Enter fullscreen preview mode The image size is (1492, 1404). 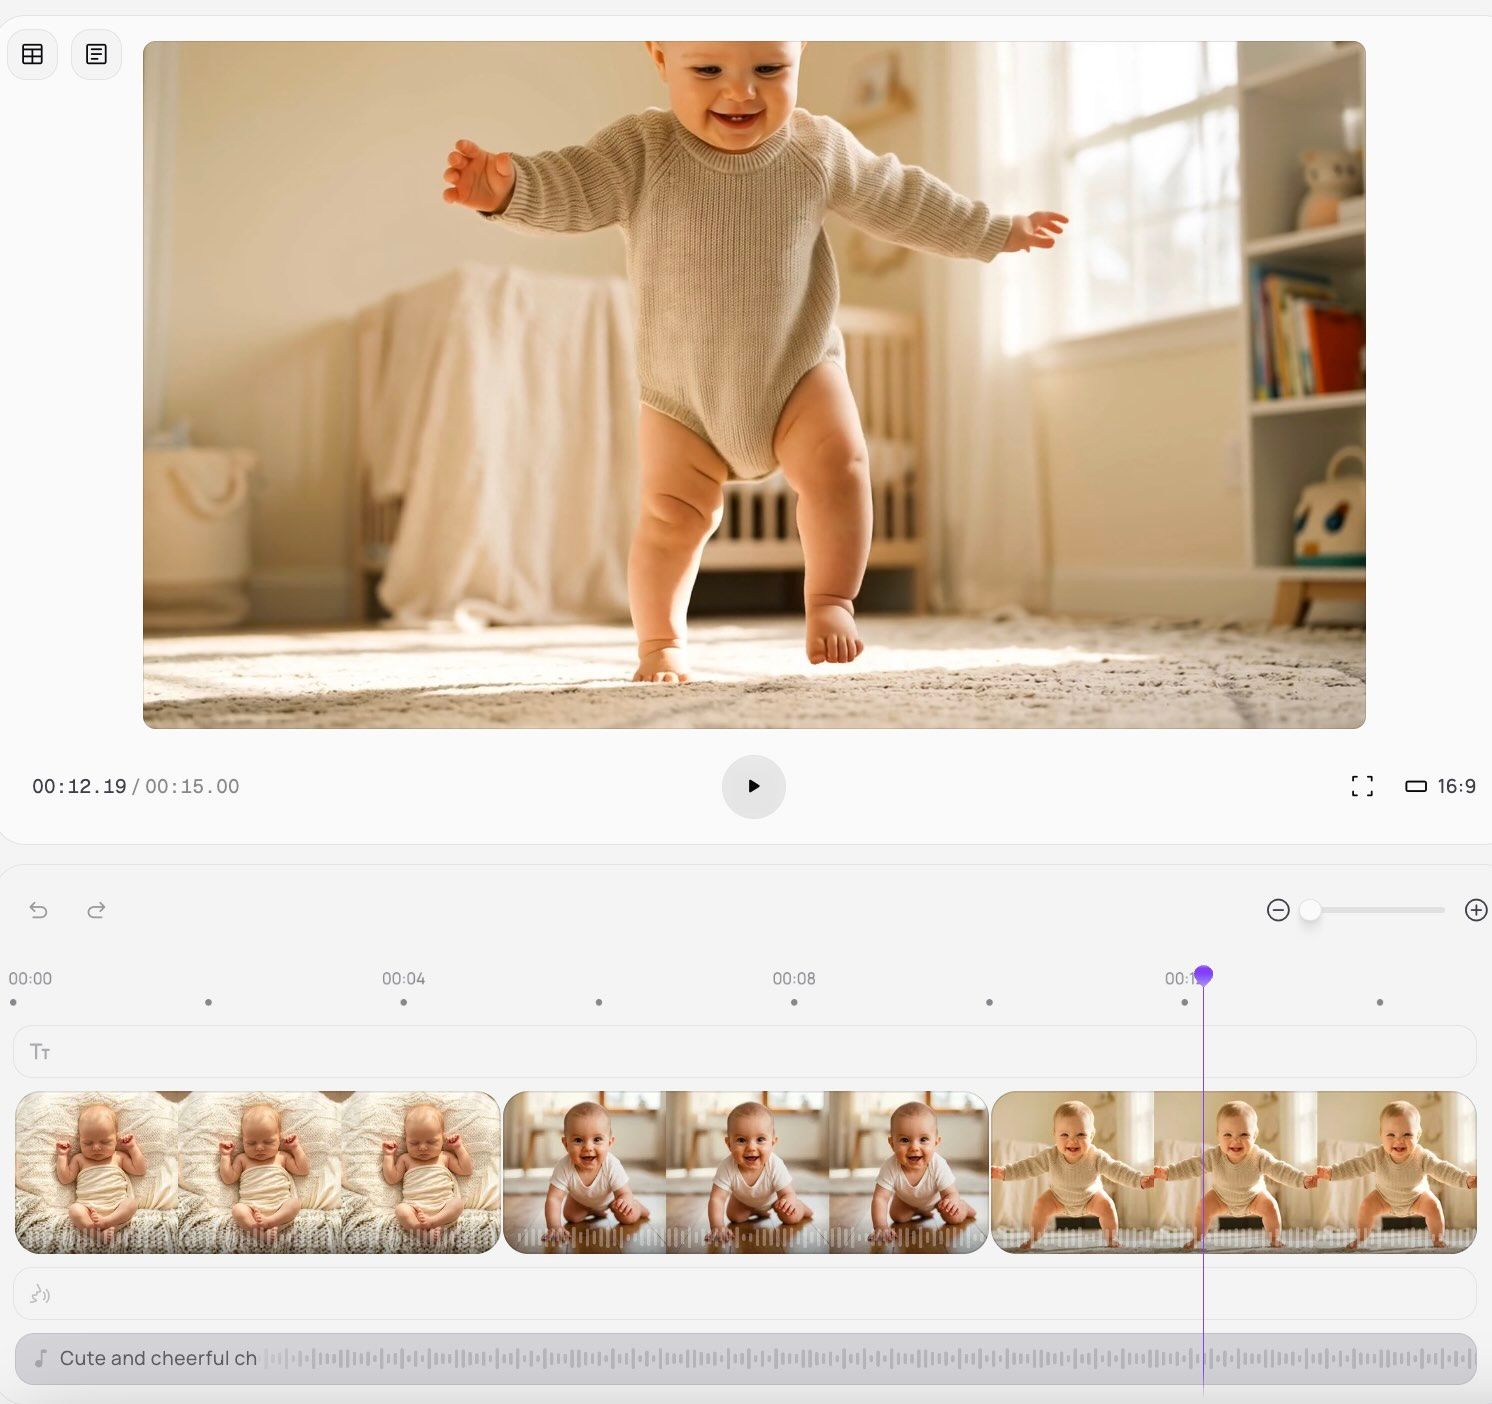click(x=1361, y=786)
